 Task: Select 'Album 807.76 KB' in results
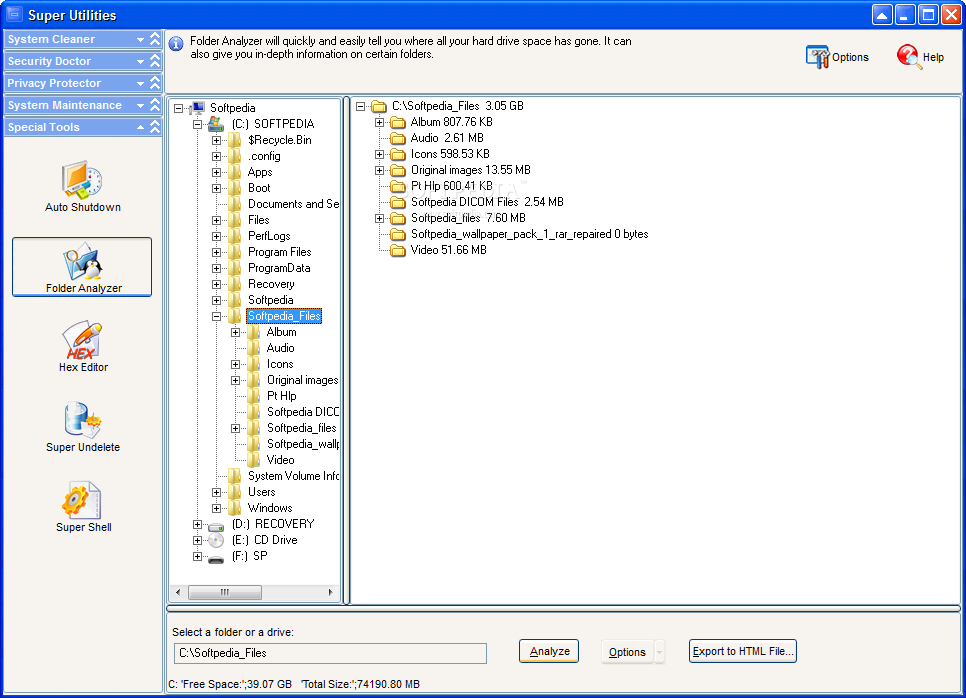(x=452, y=122)
